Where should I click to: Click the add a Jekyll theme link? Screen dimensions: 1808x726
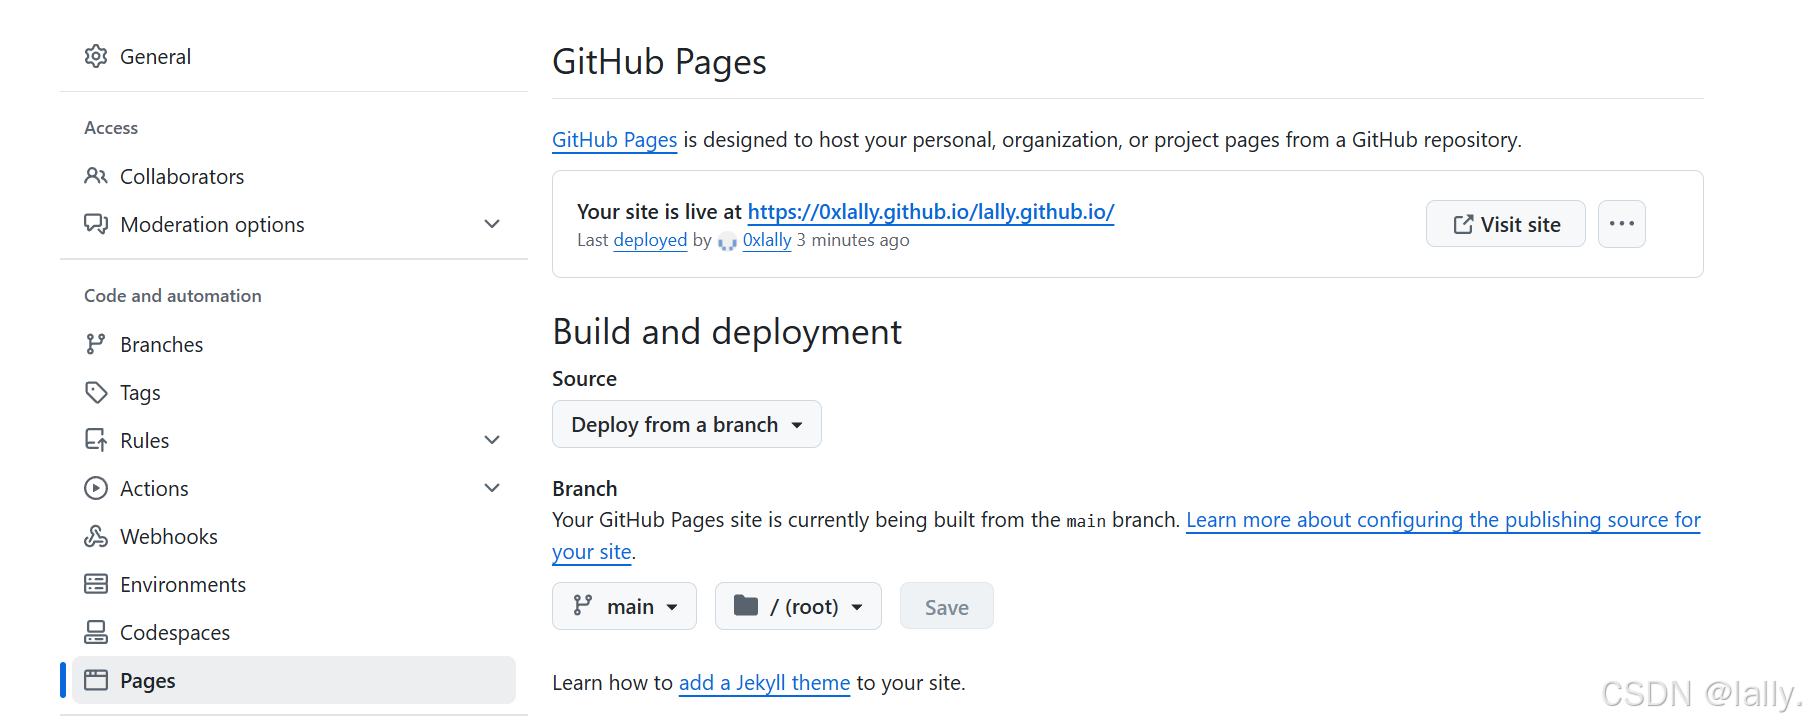pos(764,683)
